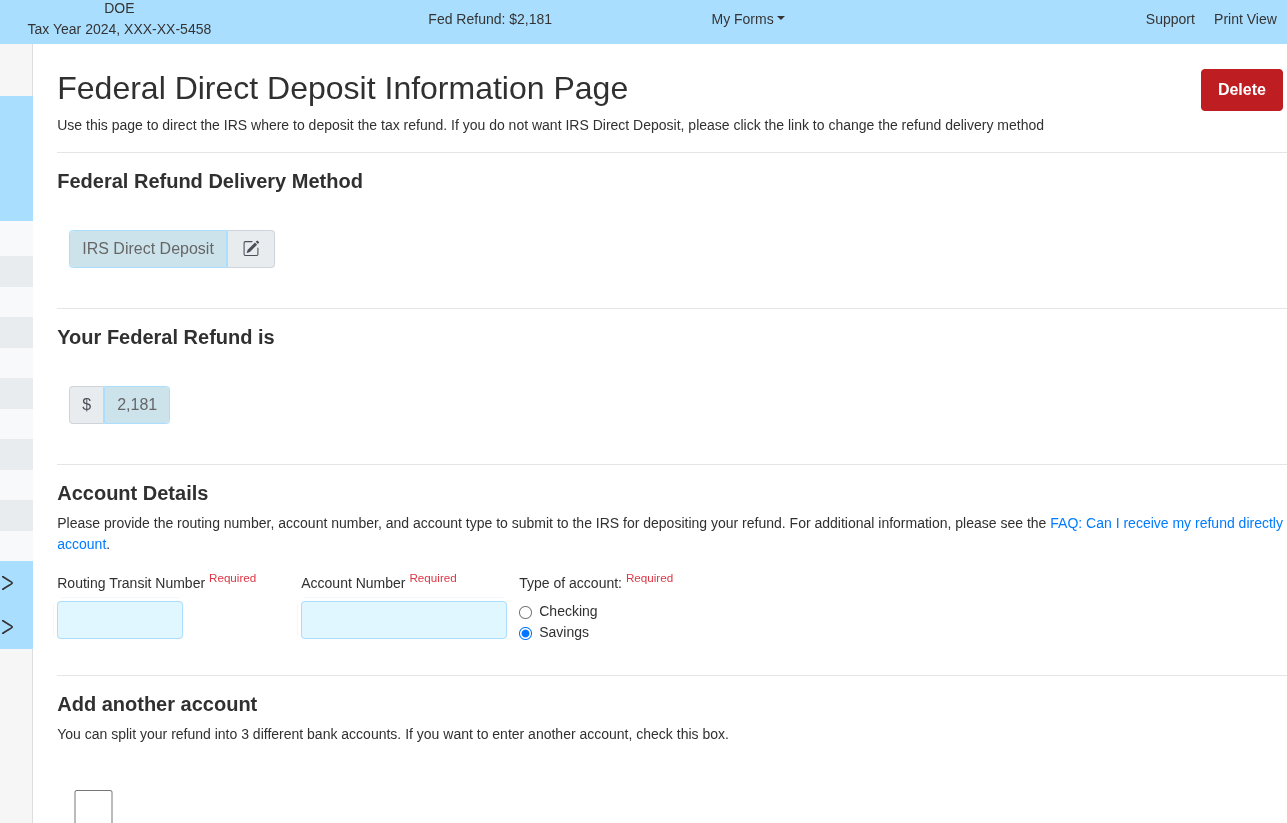Click the Tax Year 2024 taxpayer label
Viewport: 1287px width, 823px height.
119,29
